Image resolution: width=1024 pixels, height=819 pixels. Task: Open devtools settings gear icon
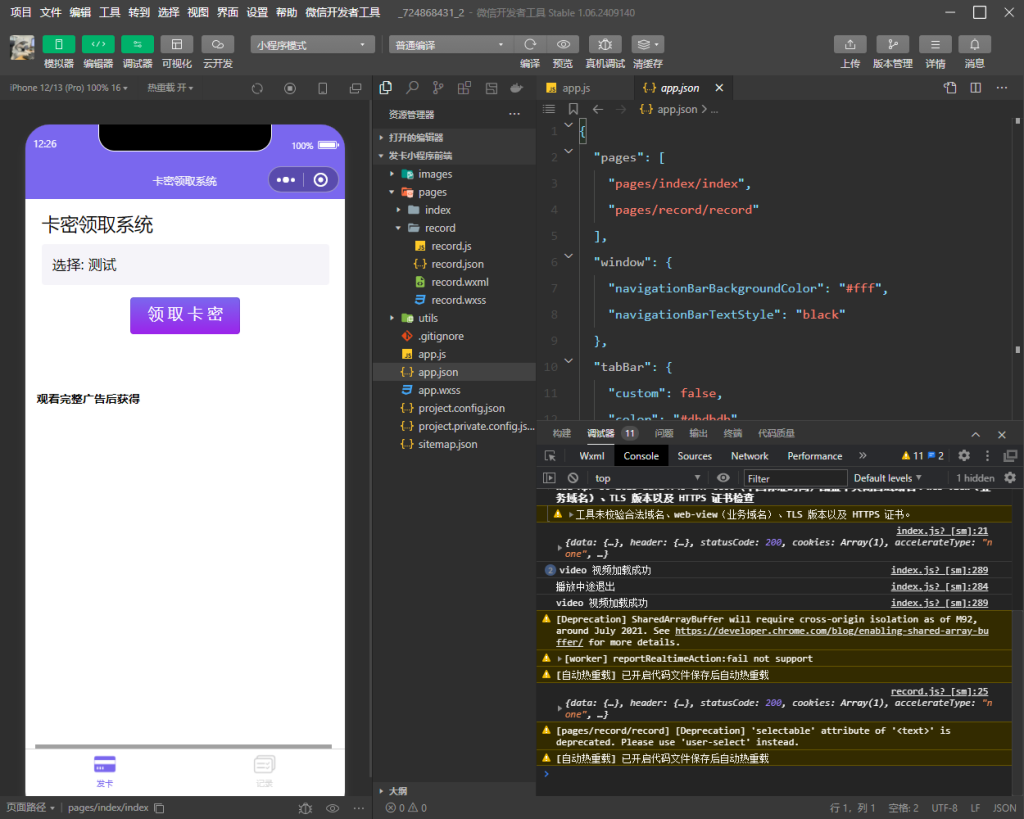tap(964, 456)
